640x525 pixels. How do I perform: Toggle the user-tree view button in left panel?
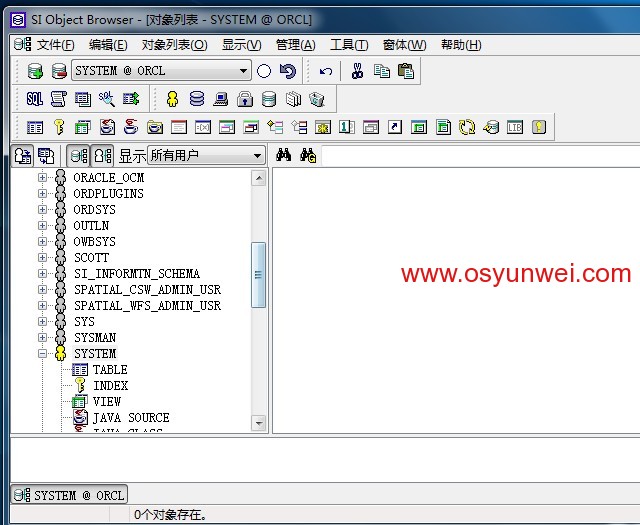coord(22,156)
